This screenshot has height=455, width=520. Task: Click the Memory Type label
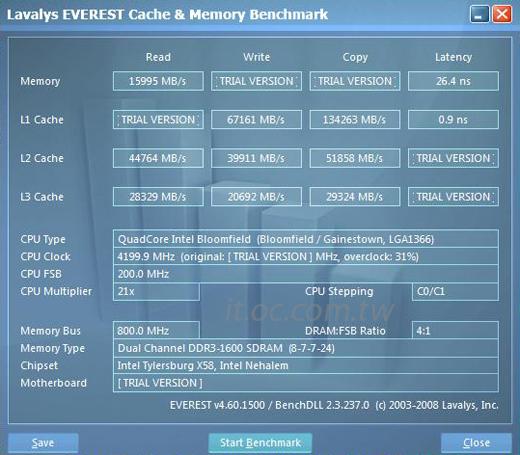click(52, 349)
